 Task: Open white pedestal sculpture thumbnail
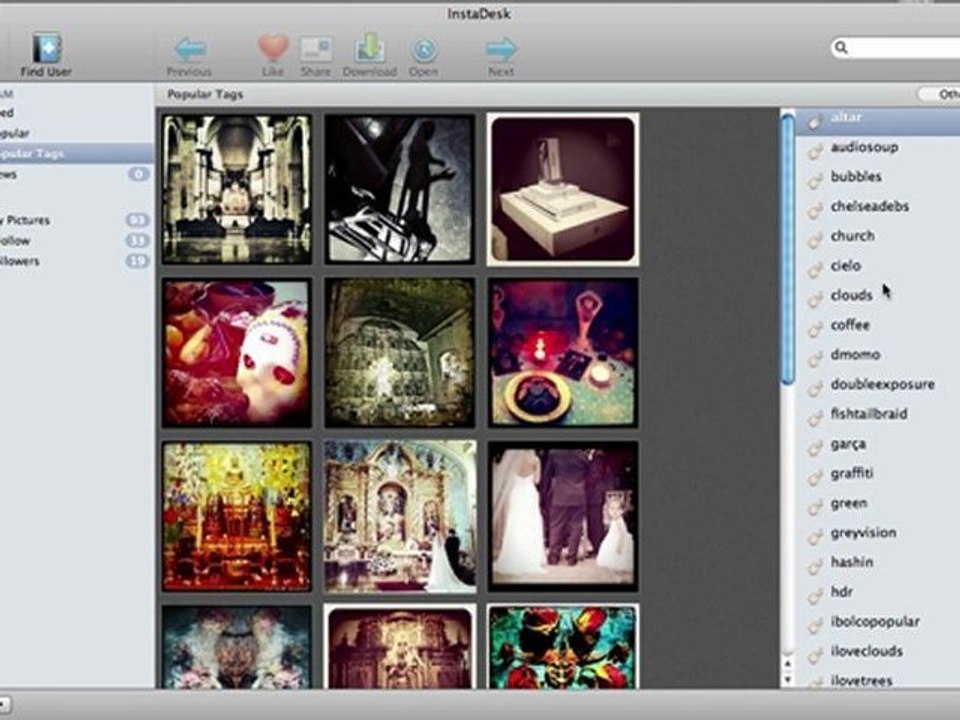coord(563,189)
